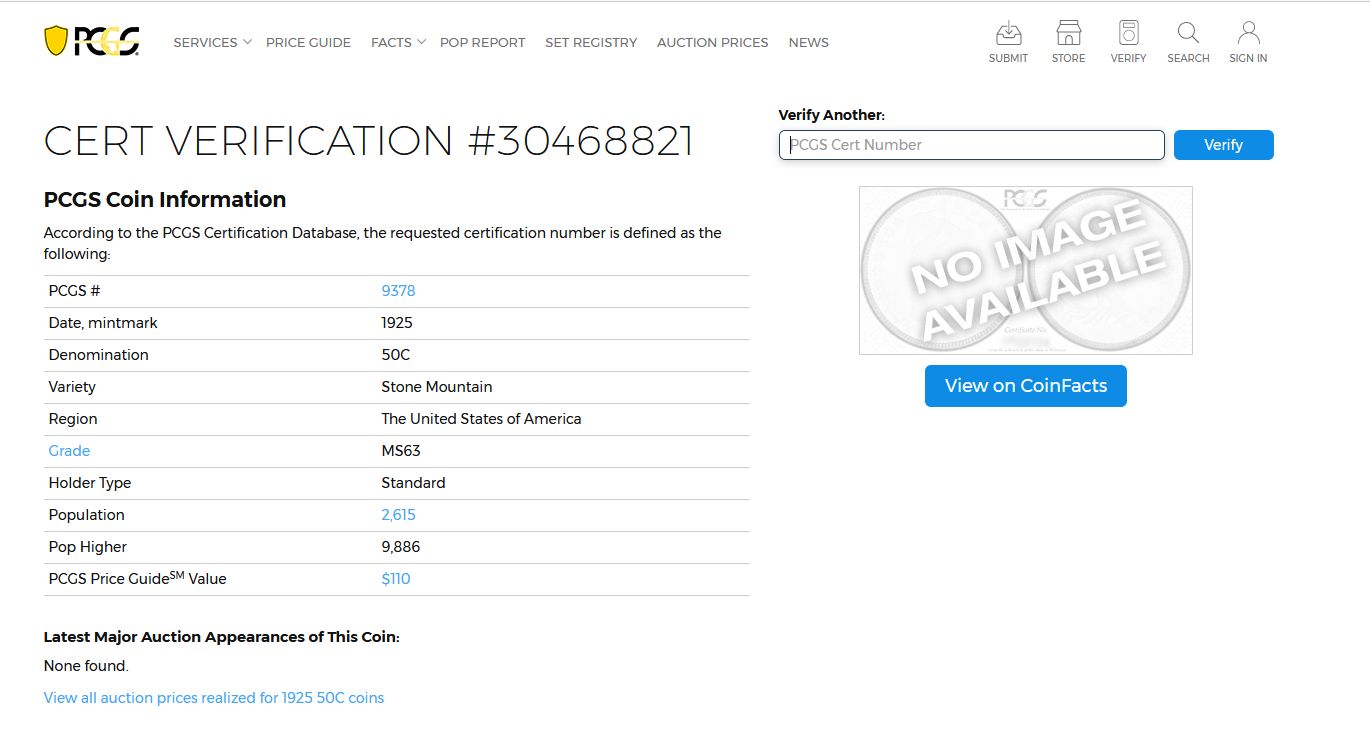The height and width of the screenshot is (732, 1370).
Task: Click the None found auction text
Action: point(86,666)
